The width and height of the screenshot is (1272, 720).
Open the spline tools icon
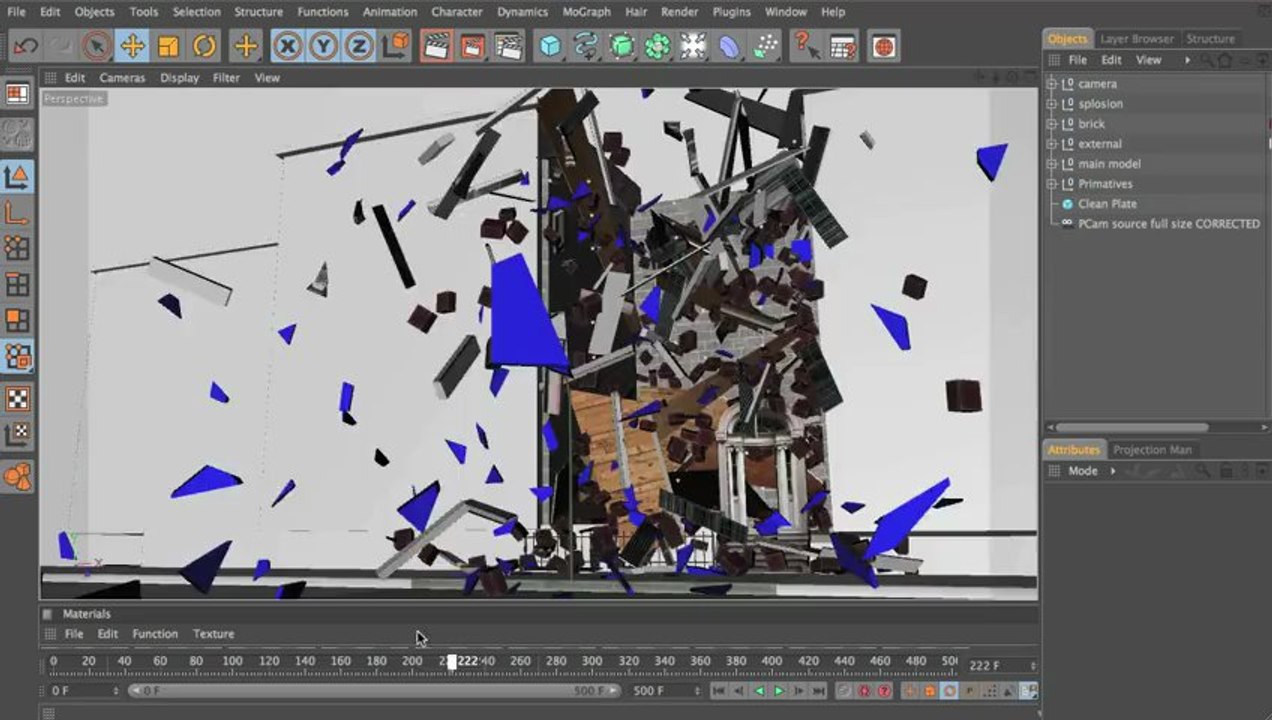(586, 45)
